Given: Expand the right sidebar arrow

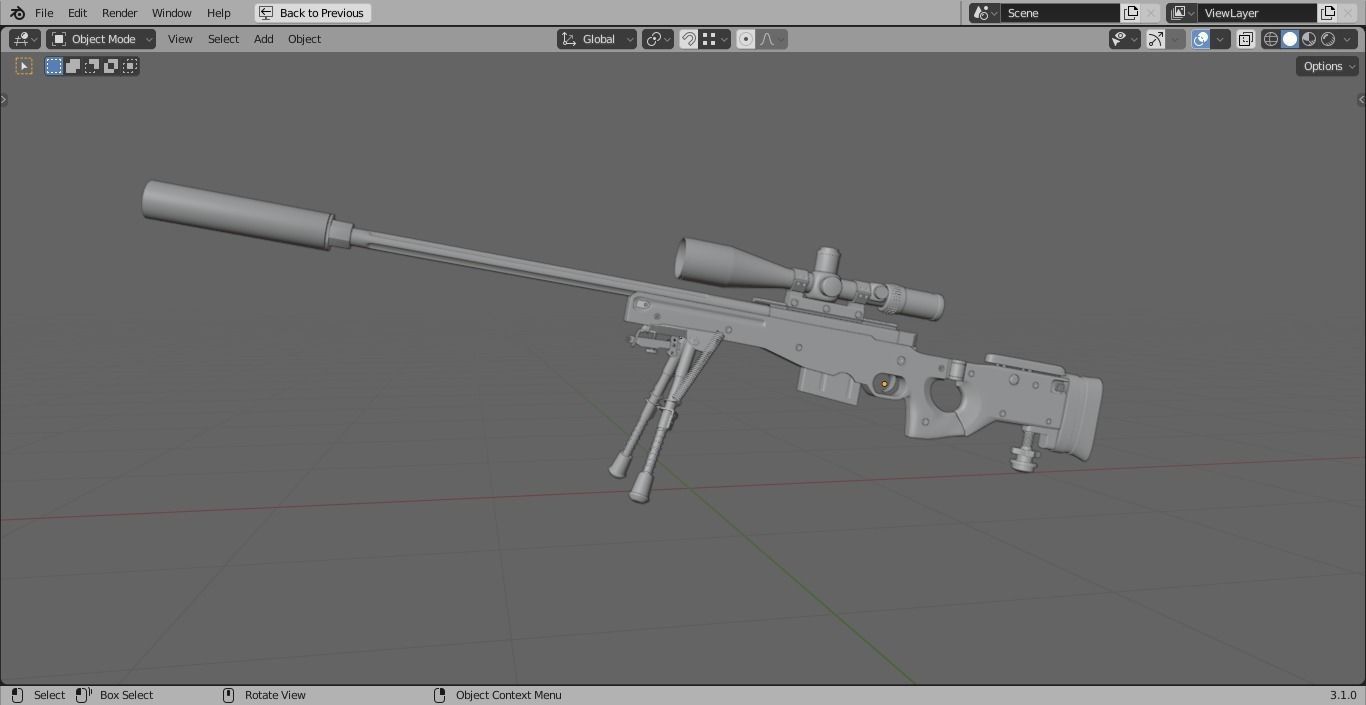Looking at the screenshot, I should (x=1361, y=99).
